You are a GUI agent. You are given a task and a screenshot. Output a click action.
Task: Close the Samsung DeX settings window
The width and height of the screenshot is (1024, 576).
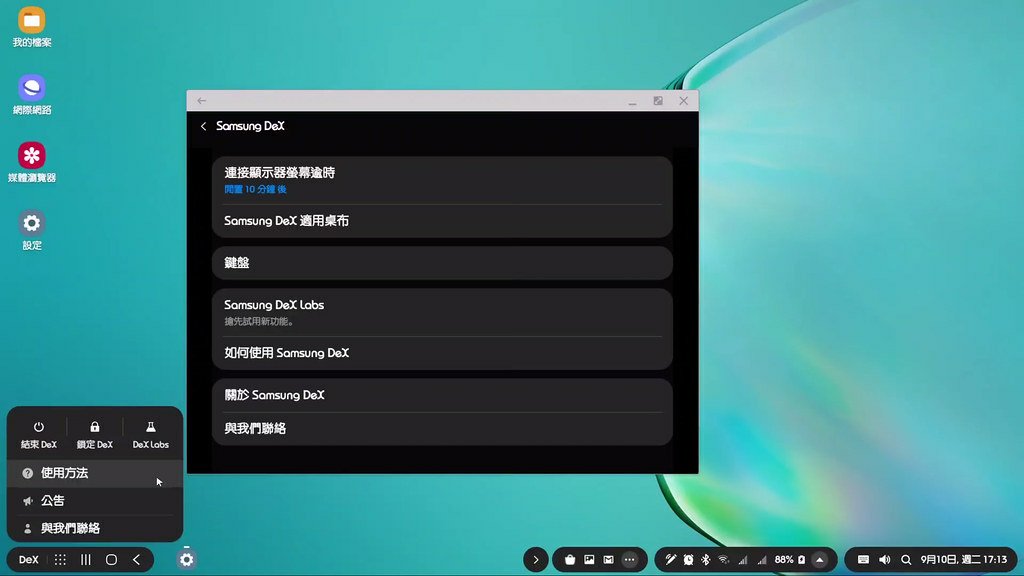tap(683, 101)
